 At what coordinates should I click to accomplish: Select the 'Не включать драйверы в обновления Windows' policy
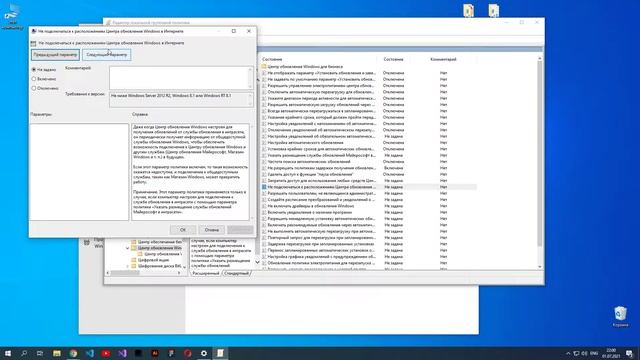coord(311,206)
